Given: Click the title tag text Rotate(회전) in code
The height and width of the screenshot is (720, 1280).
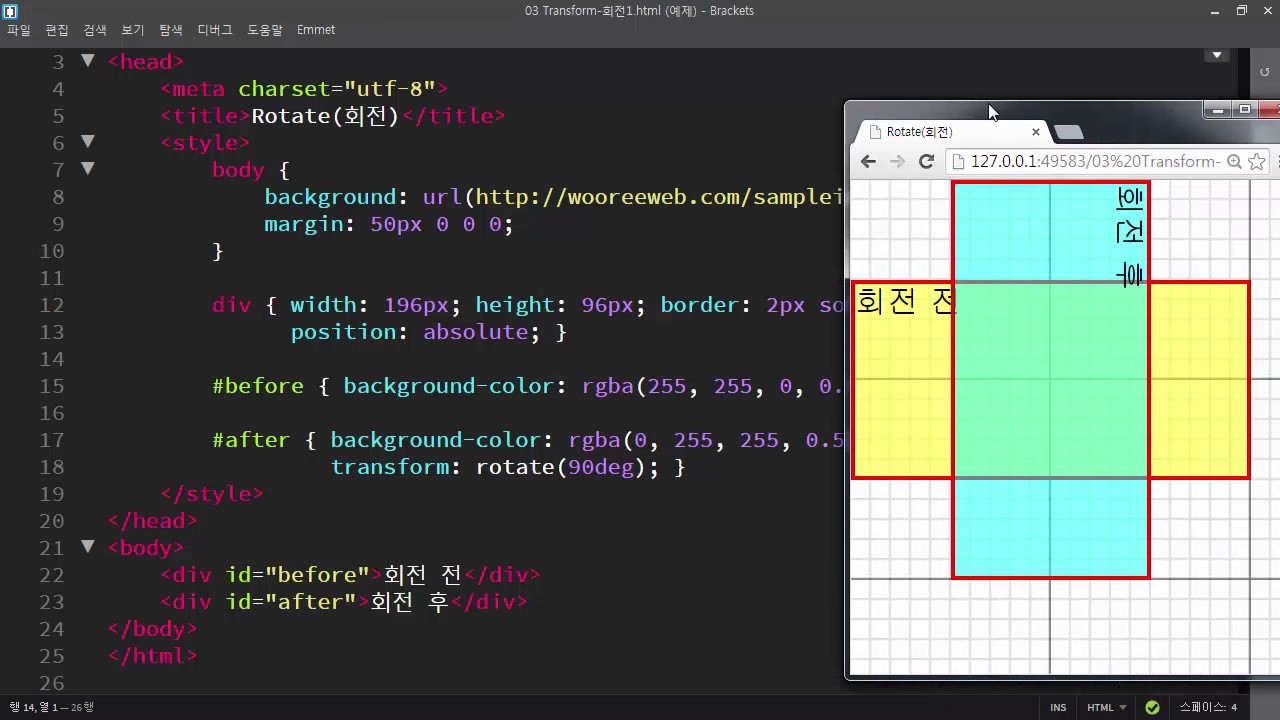Looking at the screenshot, I should tap(325, 116).
